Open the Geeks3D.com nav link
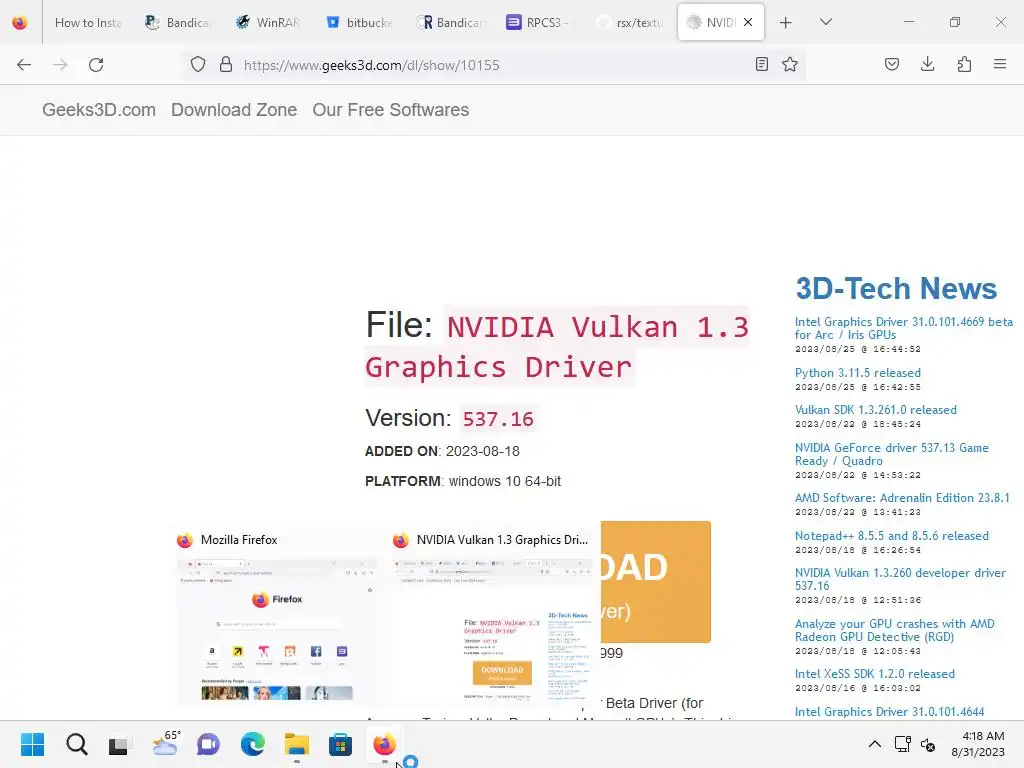Viewport: 1024px width, 768px height. tap(99, 110)
